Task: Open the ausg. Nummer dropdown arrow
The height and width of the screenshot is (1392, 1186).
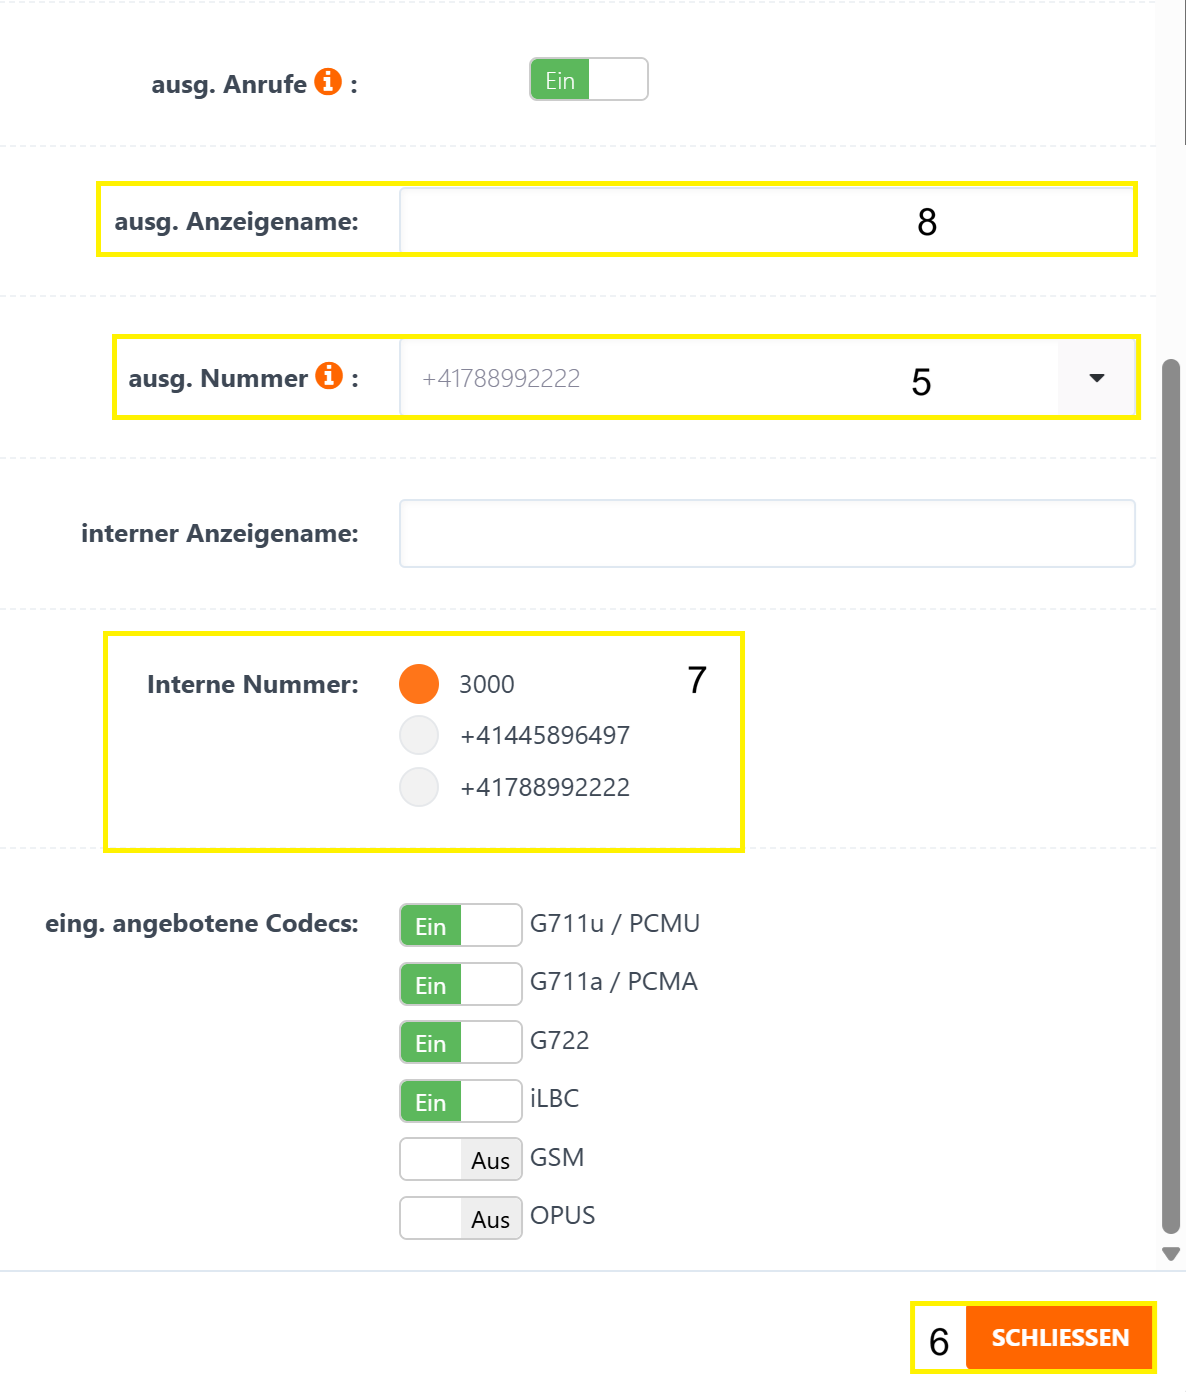Action: click(x=1097, y=378)
